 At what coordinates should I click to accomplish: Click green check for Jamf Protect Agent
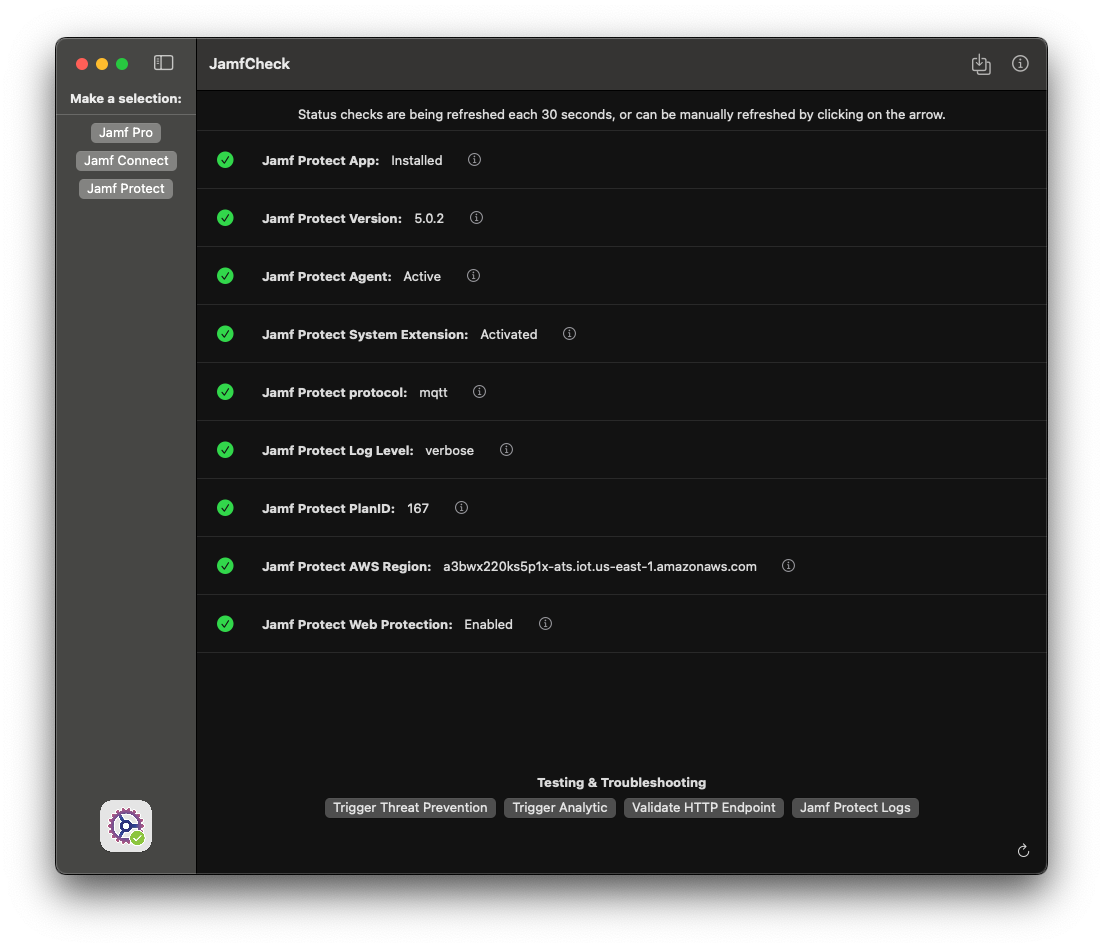[225, 276]
